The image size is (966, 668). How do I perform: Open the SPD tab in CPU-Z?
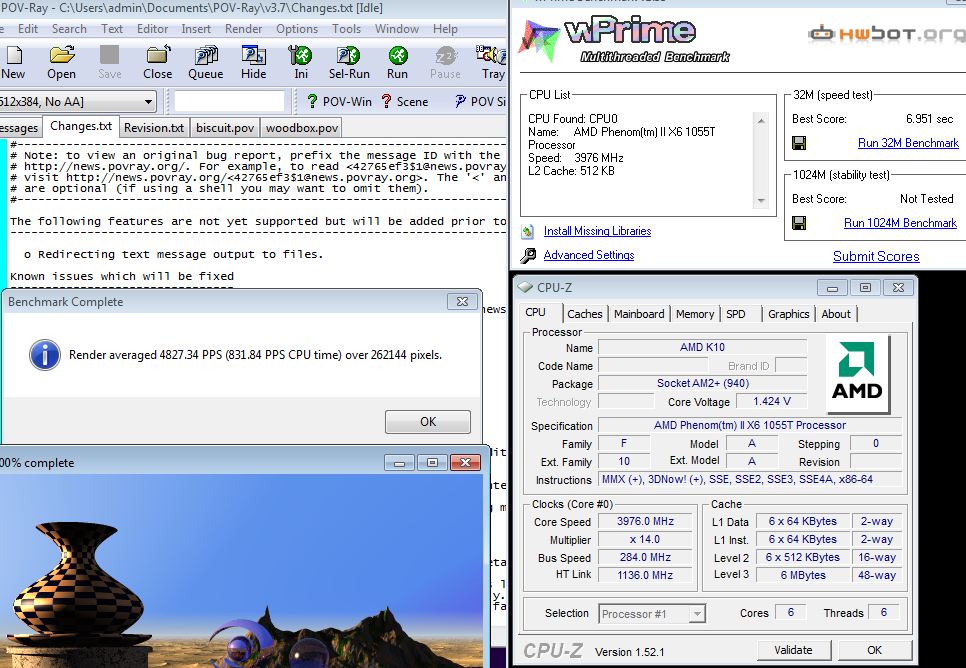(736, 314)
